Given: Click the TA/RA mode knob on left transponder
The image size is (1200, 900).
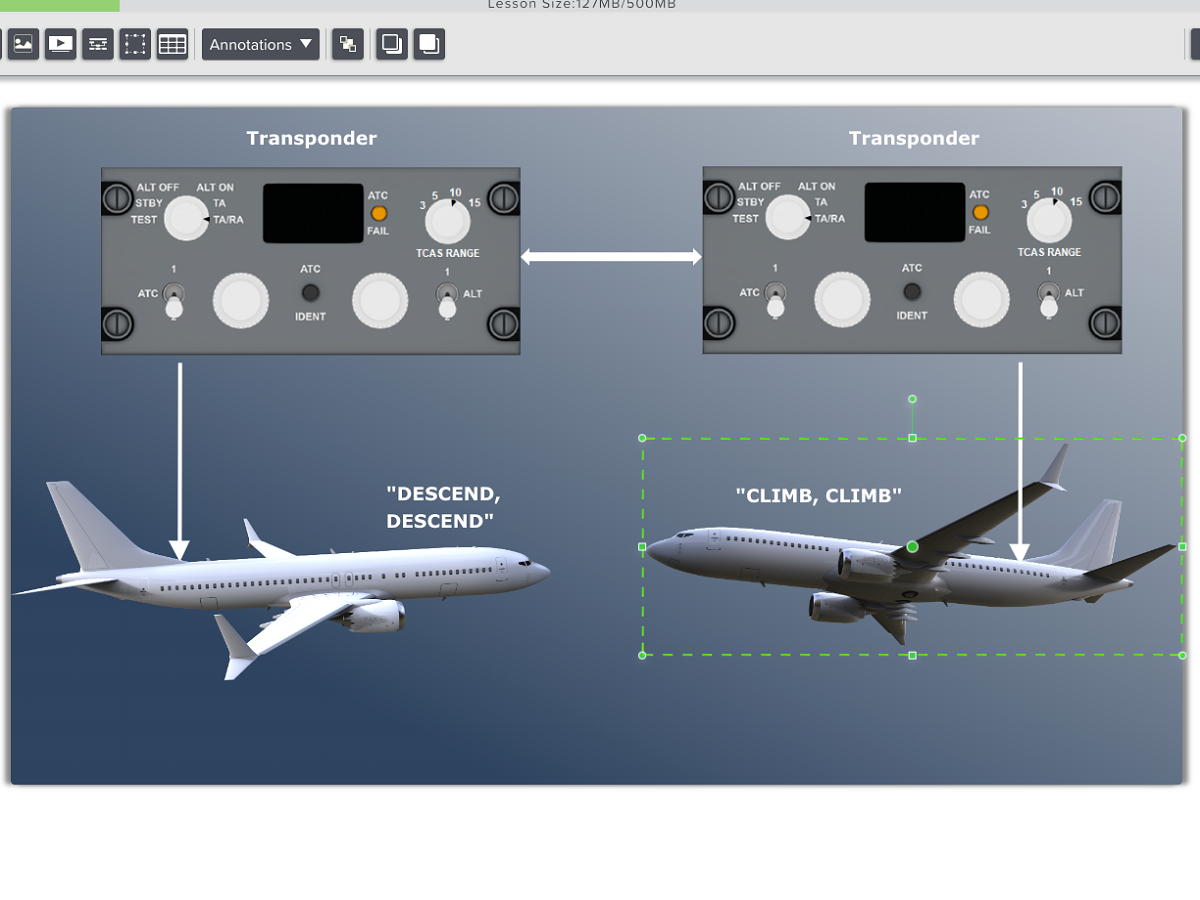Looking at the screenshot, I should (186, 218).
